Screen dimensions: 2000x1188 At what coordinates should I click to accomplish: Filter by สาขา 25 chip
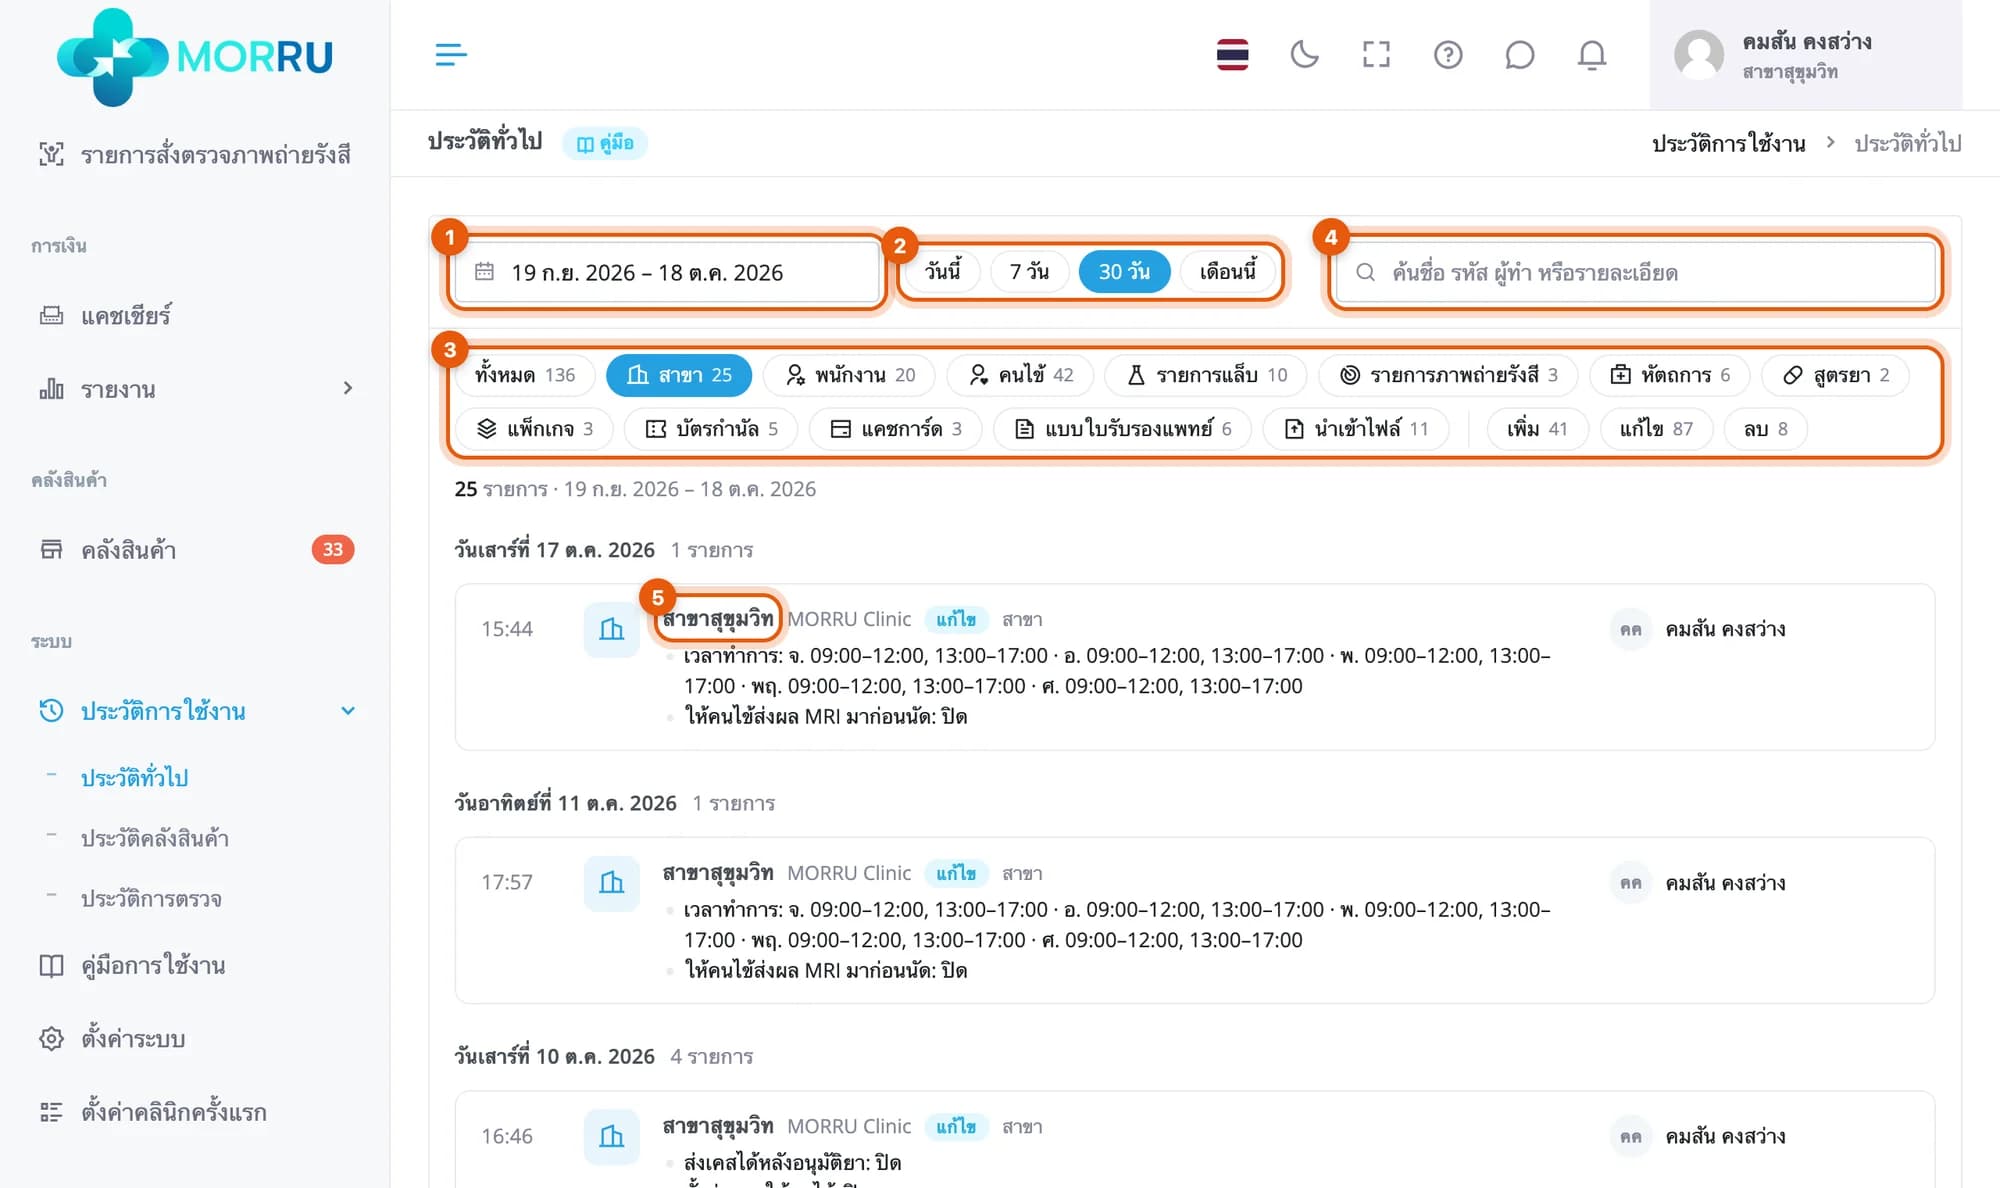pos(679,375)
